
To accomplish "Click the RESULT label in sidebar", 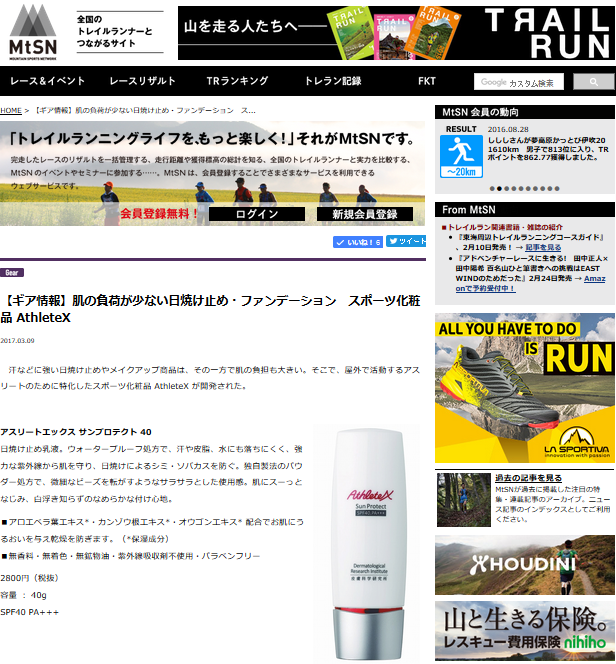I will (461, 129).
